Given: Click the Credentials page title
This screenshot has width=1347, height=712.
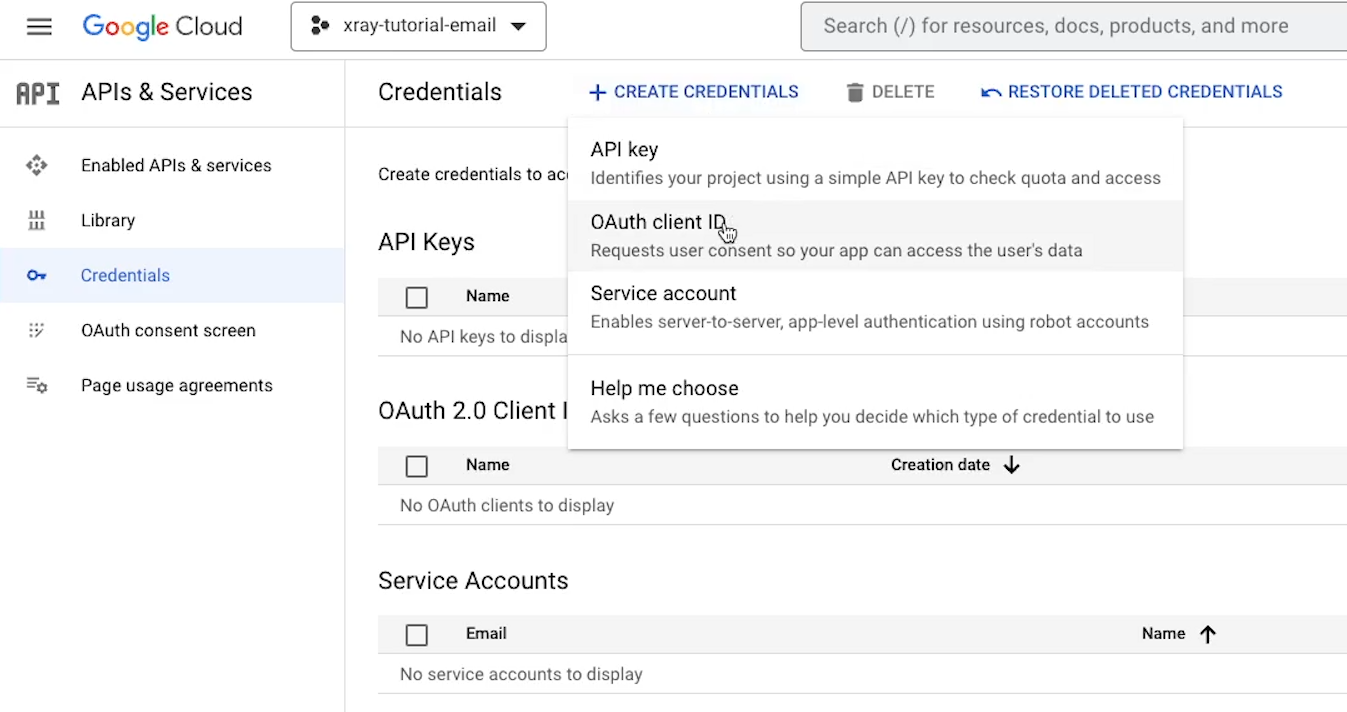Looking at the screenshot, I should (440, 92).
